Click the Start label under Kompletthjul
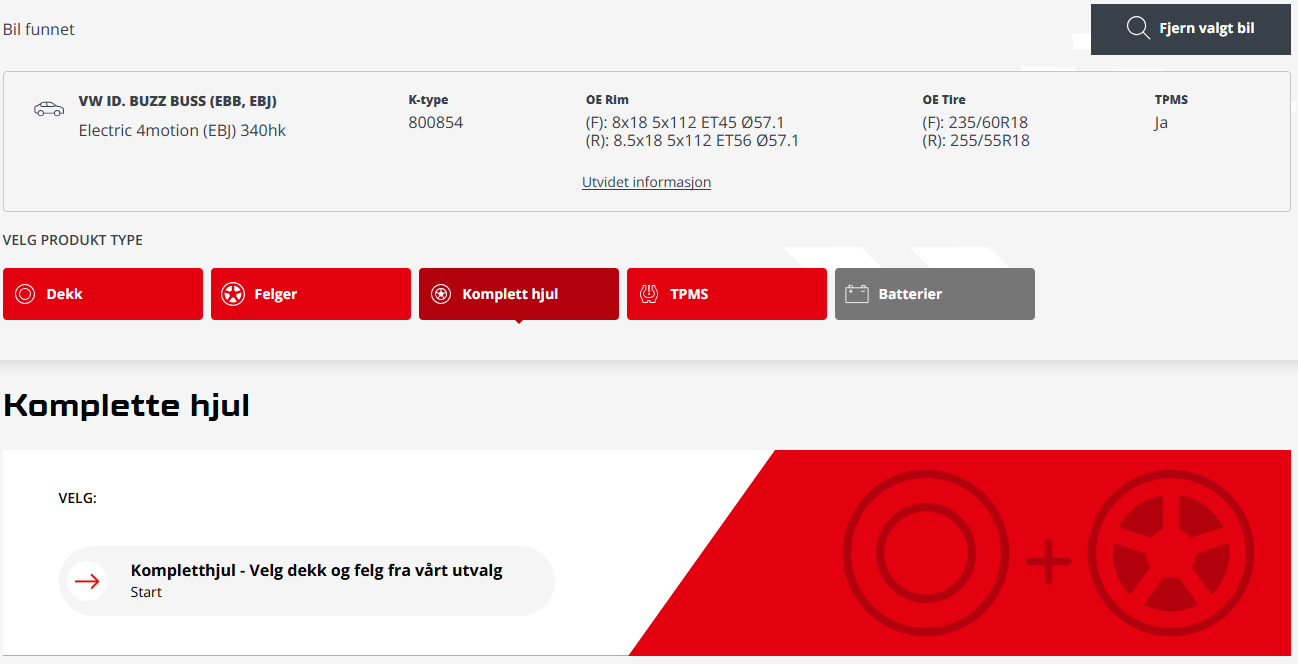The width and height of the screenshot is (1298, 664). [x=146, y=592]
